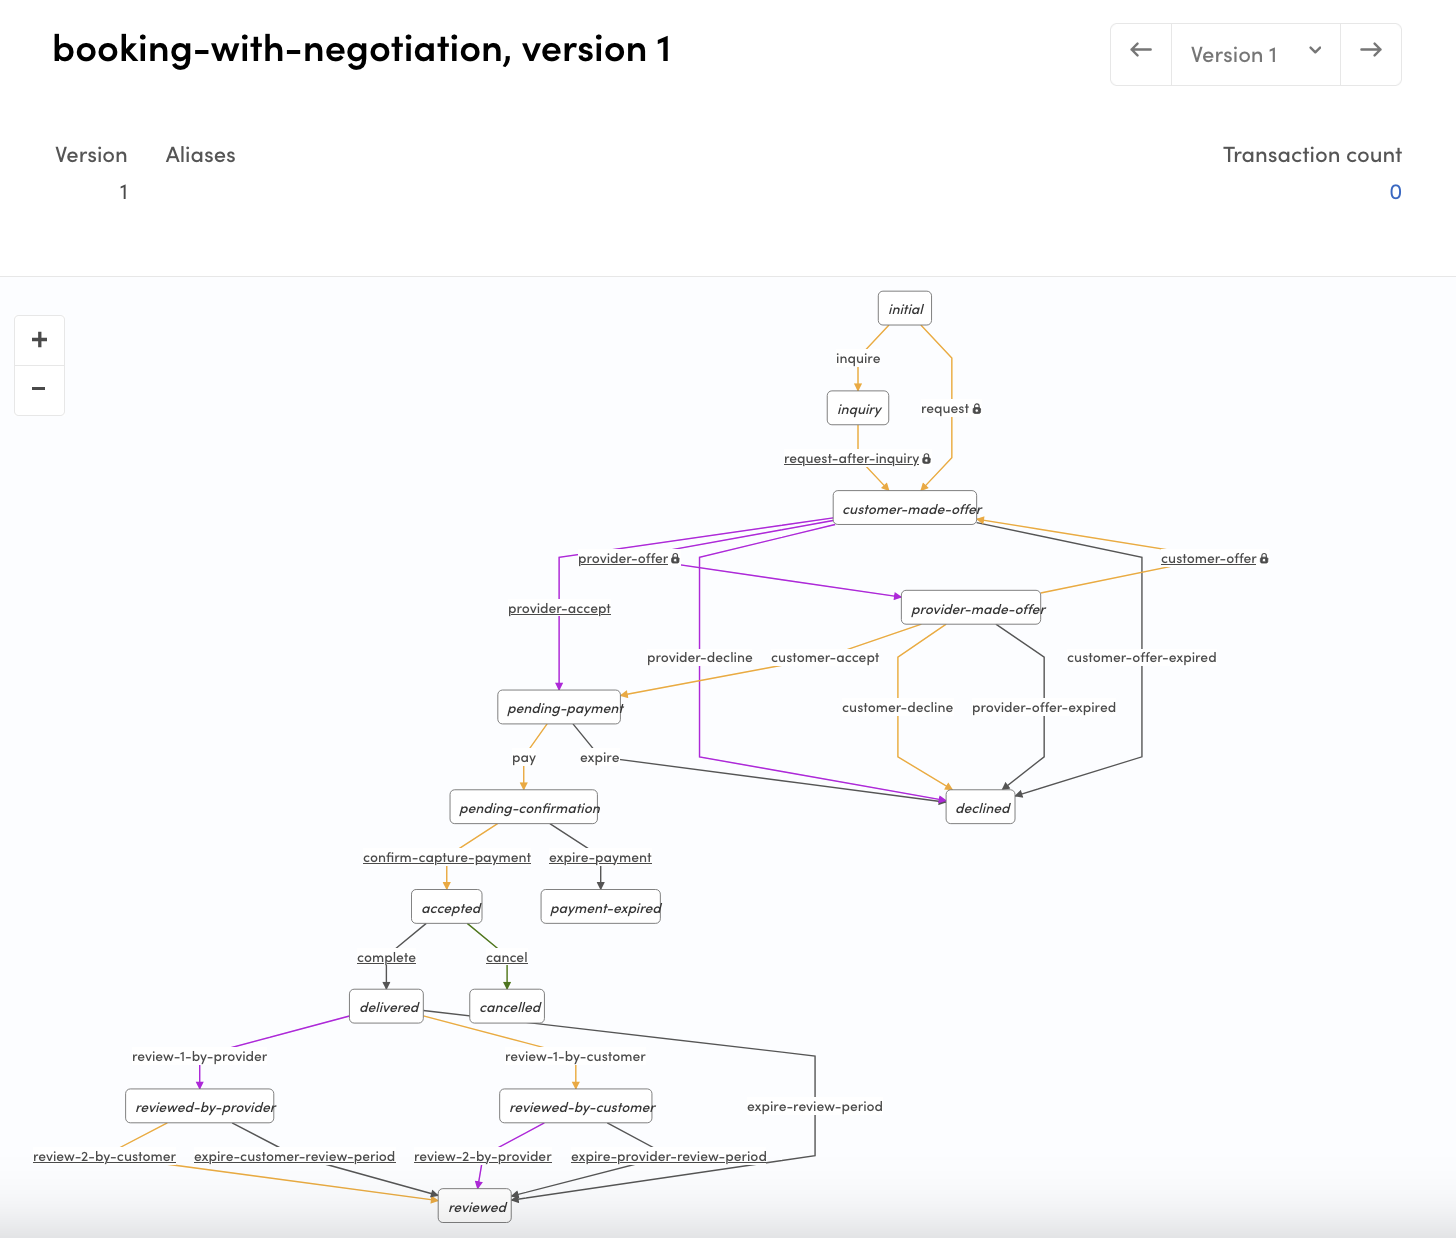Screen dimensions: 1456x1238
Task: Click the lock icon on provider-offer
Action: 676,558
